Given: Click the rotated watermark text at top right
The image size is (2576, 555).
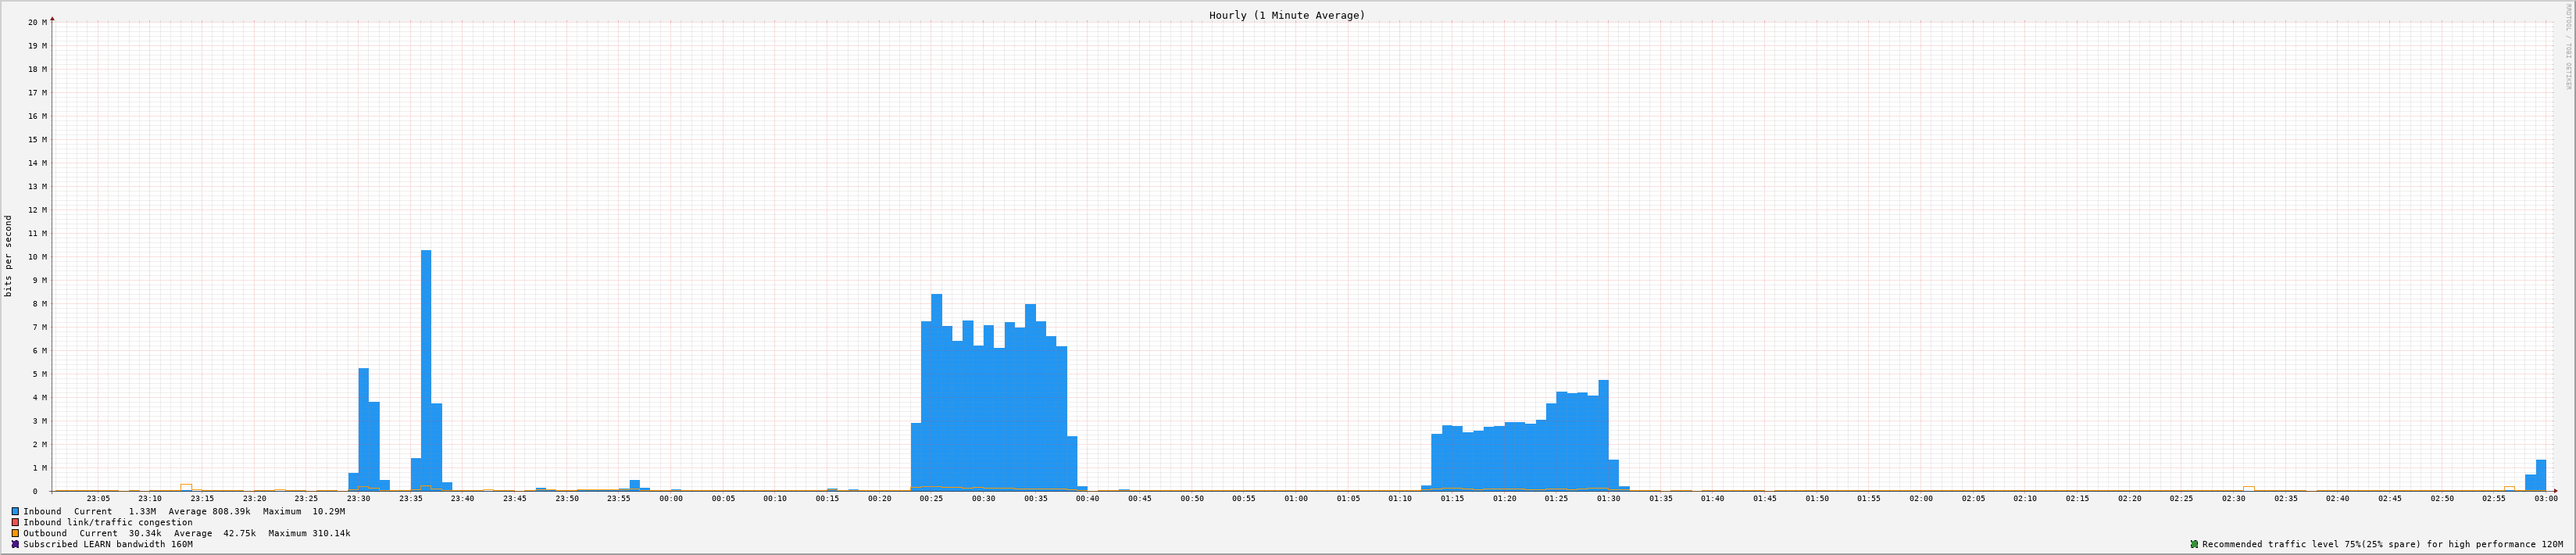Looking at the screenshot, I should 2567,45.
